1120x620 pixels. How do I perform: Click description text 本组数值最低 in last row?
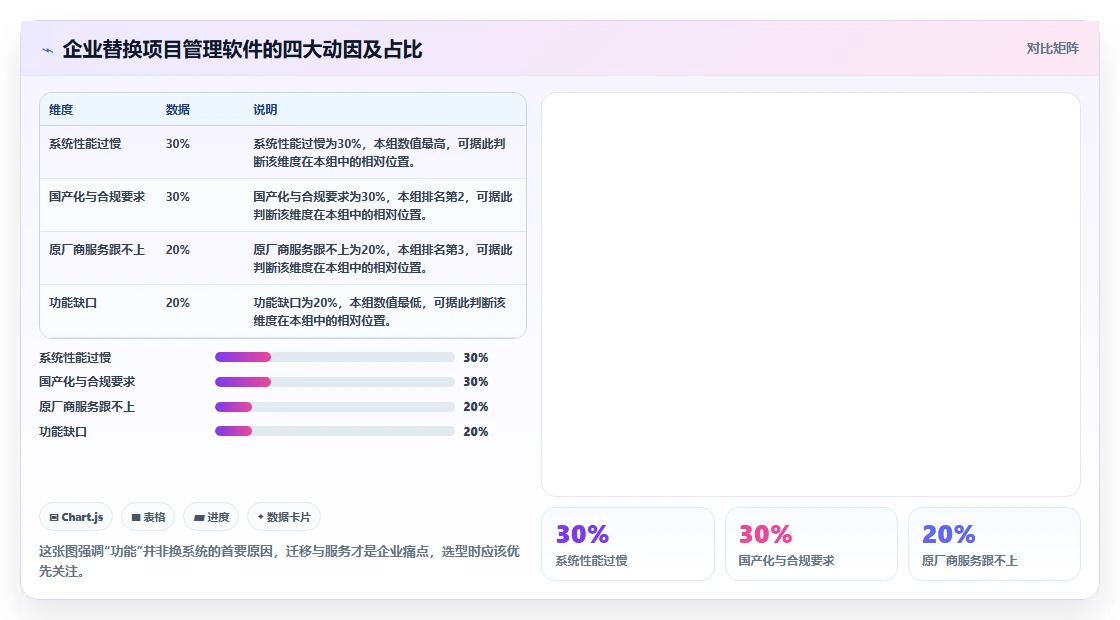[385, 303]
